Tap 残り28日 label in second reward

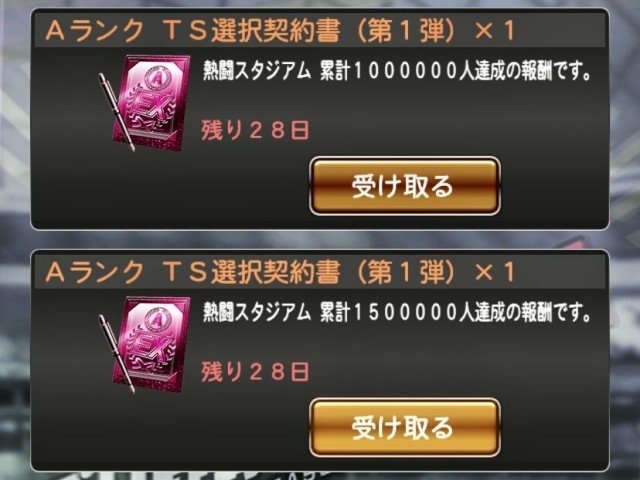point(255,372)
